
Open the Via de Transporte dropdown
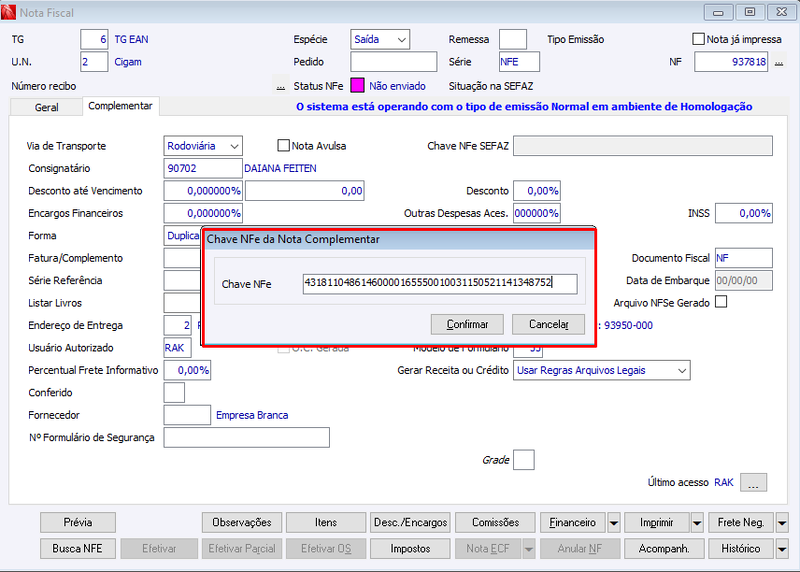pyautogui.click(x=203, y=146)
